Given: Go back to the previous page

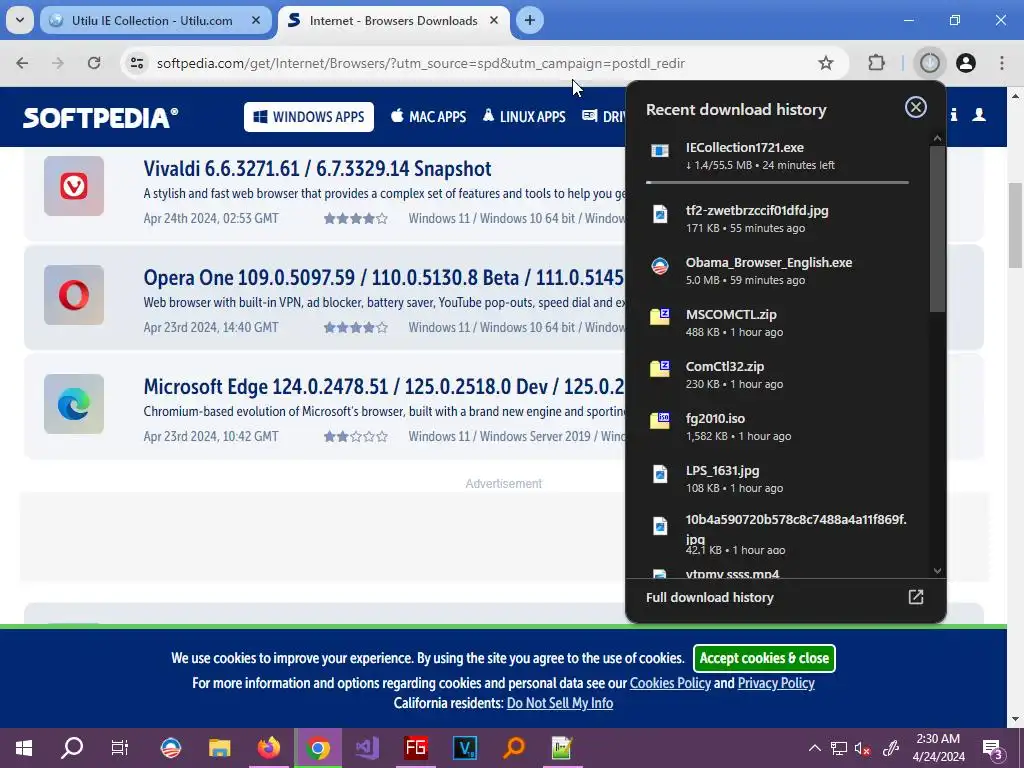Looking at the screenshot, I should 22,63.
